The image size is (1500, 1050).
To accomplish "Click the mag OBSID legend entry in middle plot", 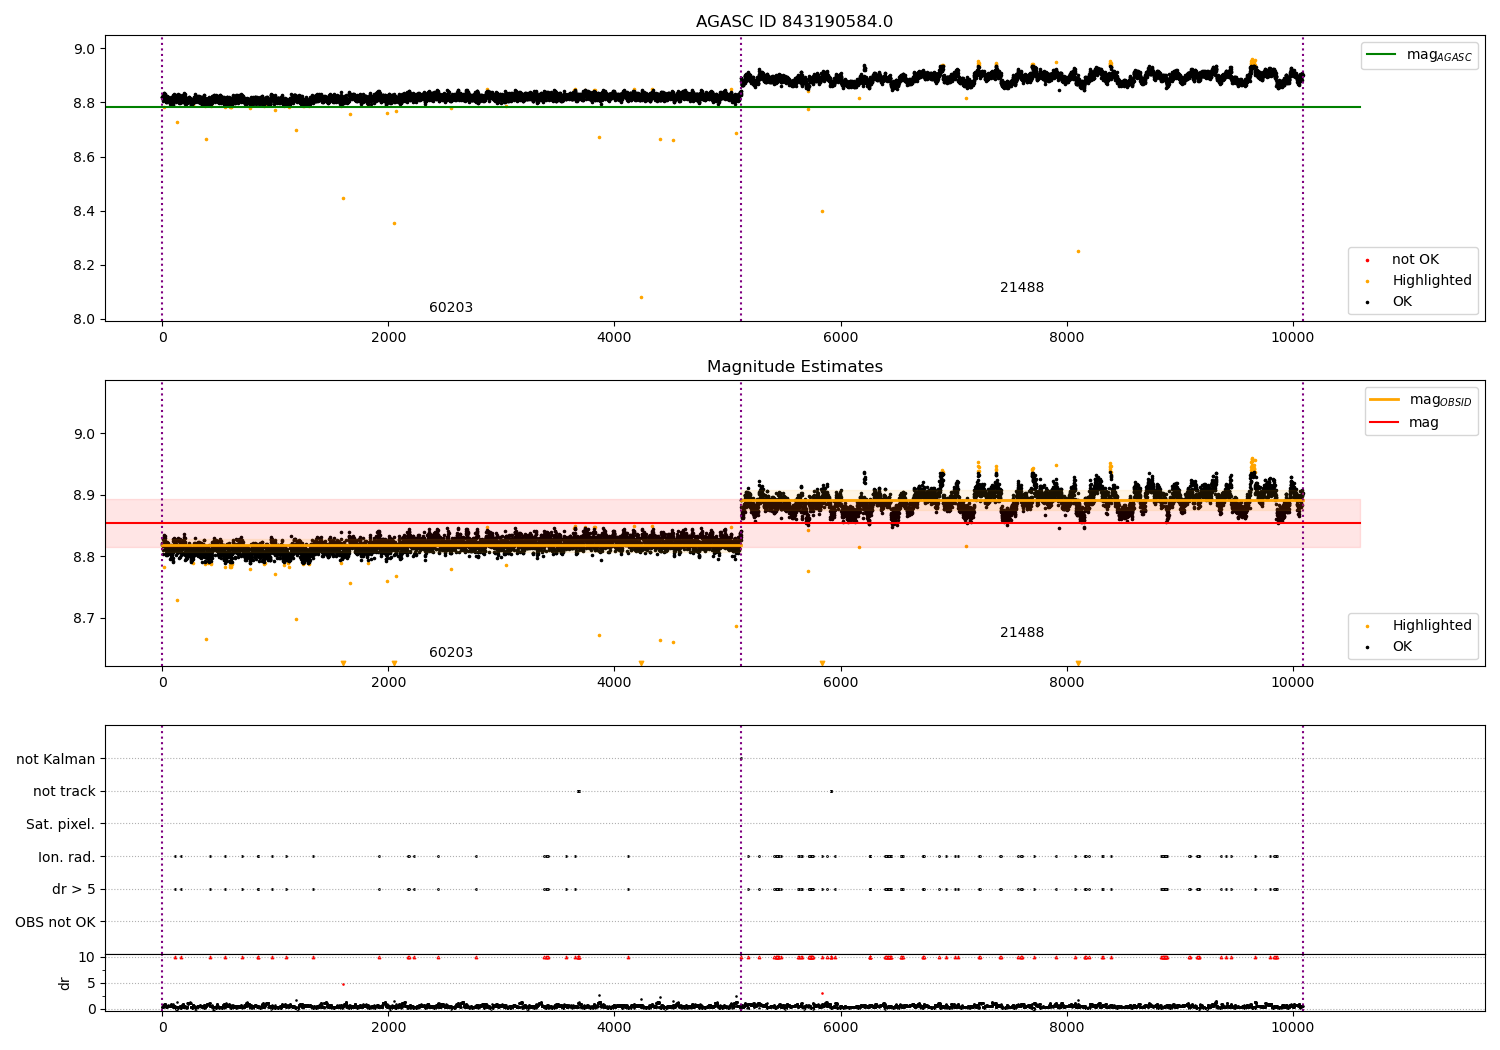I will click(1420, 400).
